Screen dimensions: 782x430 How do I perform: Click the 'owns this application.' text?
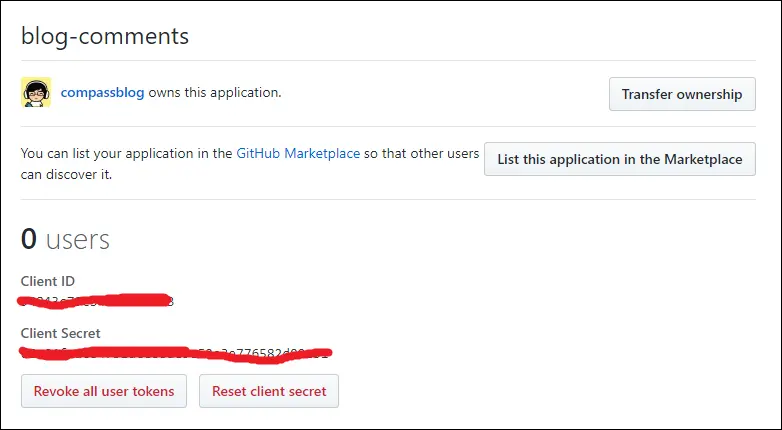[x=215, y=93]
